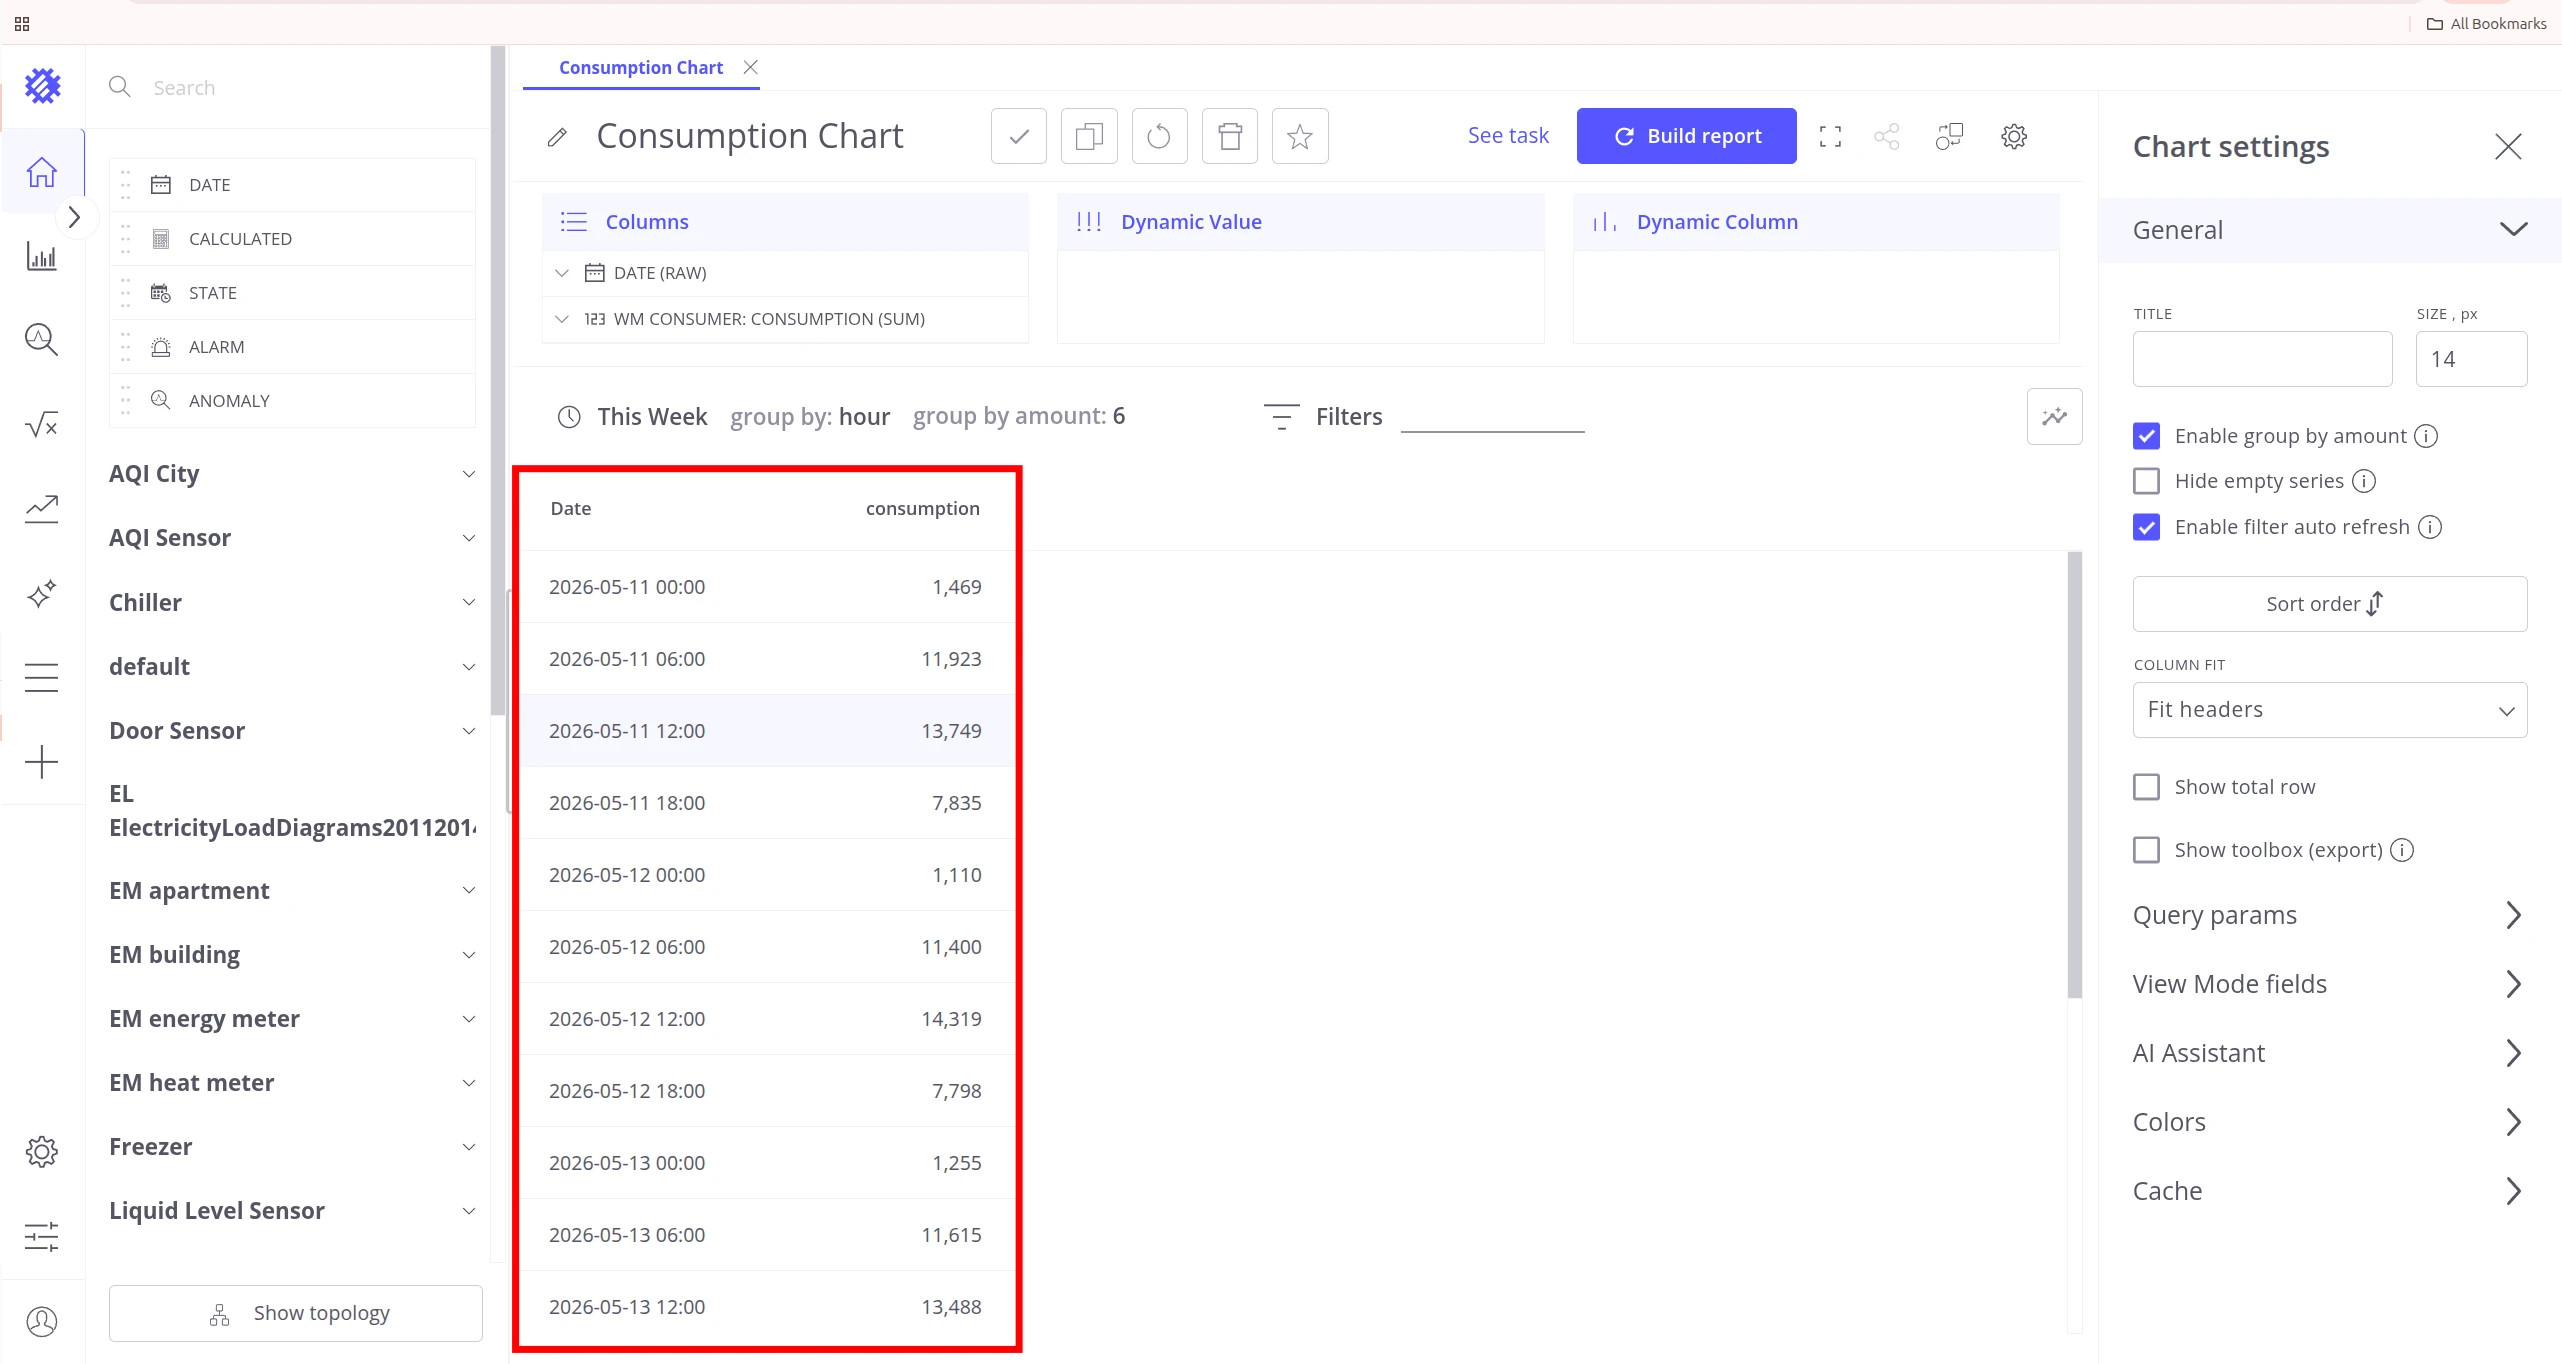Click the favorite star icon in toolbar
This screenshot has height=1364, width=2562.
1299,136
